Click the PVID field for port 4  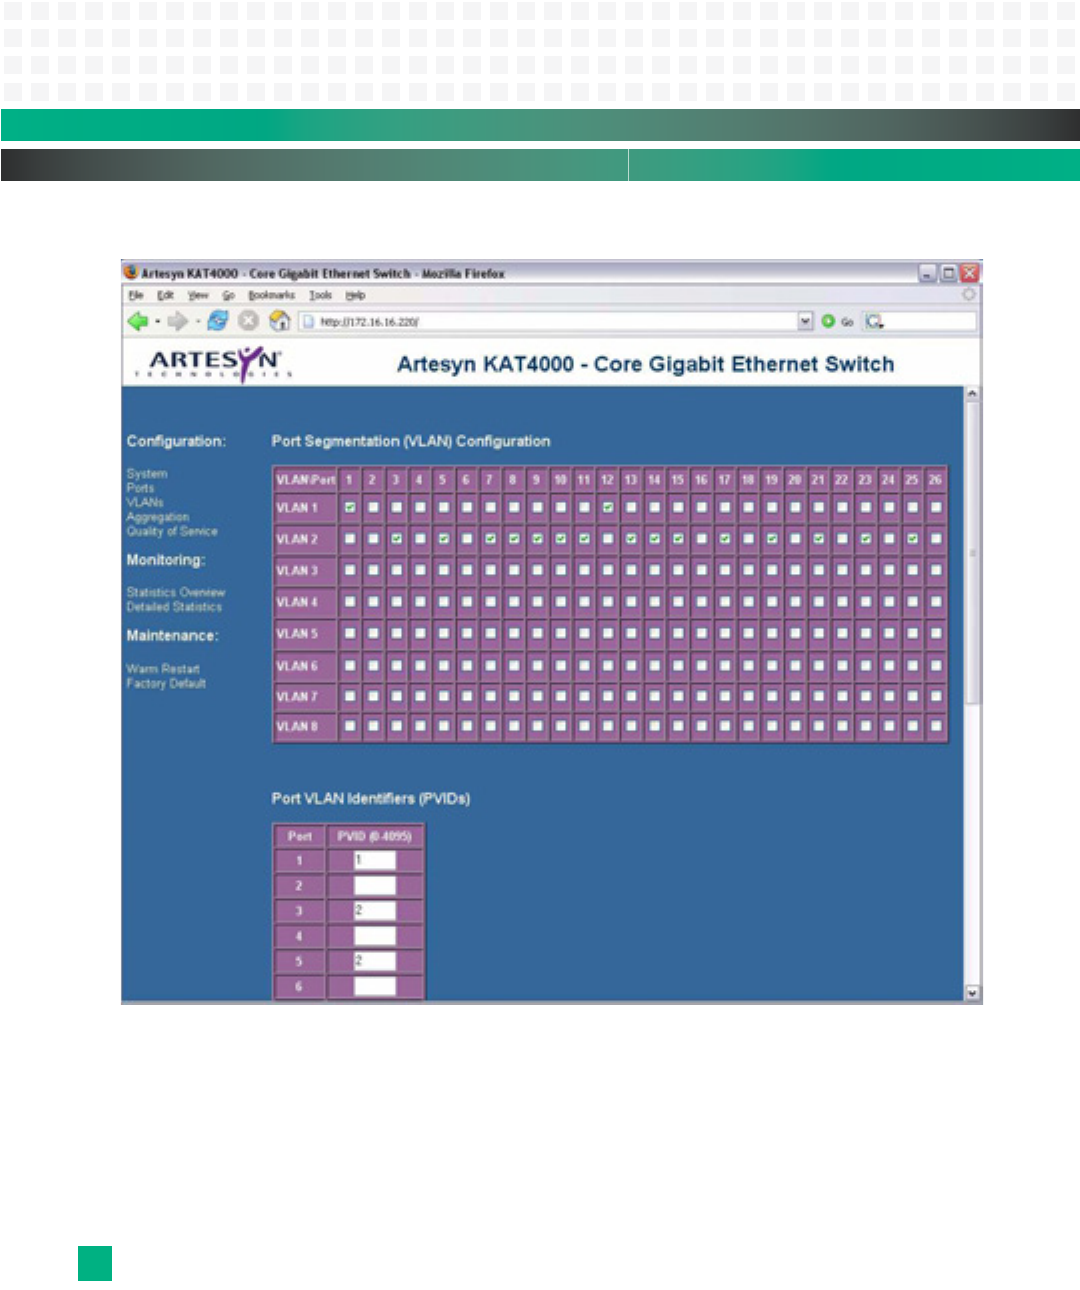375,937
